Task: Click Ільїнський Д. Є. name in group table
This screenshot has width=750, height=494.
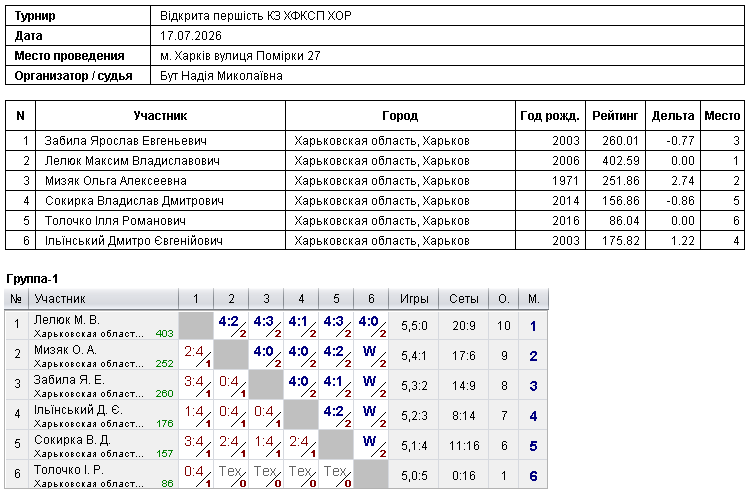Action: pyautogui.click(x=78, y=410)
